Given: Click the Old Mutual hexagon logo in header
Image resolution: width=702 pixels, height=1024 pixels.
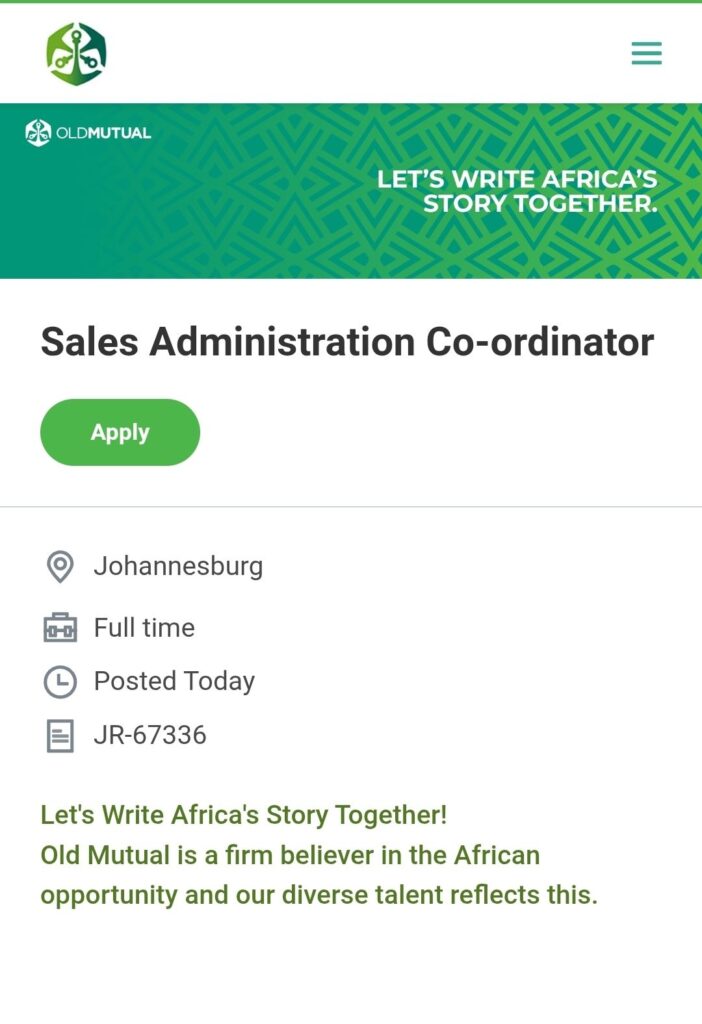Looking at the screenshot, I should (x=76, y=54).
